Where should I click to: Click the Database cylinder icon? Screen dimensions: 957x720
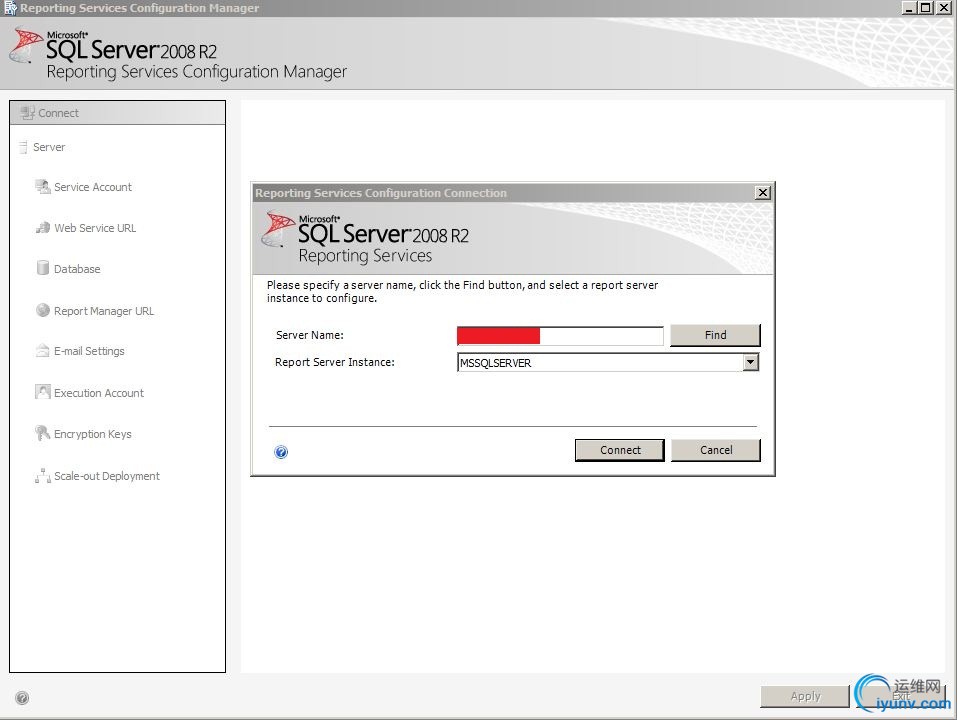(43, 268)
